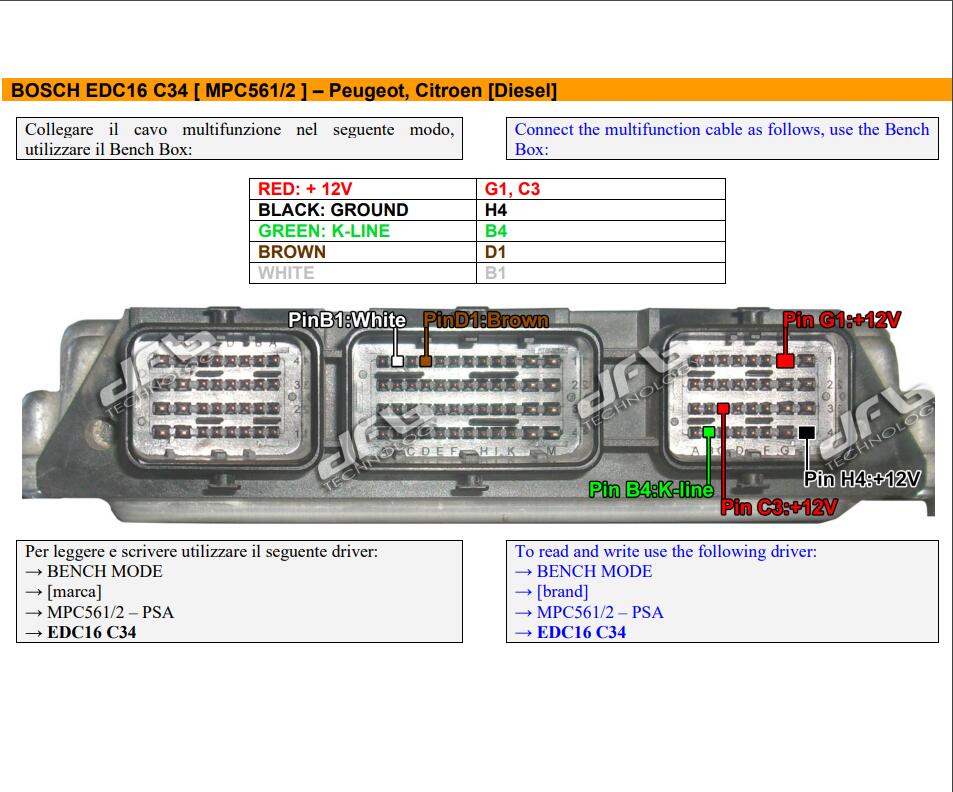The image size is (953, 792).
Task: Click the 'Pin G1:+12V' label
Action: (x=842, y=320)
